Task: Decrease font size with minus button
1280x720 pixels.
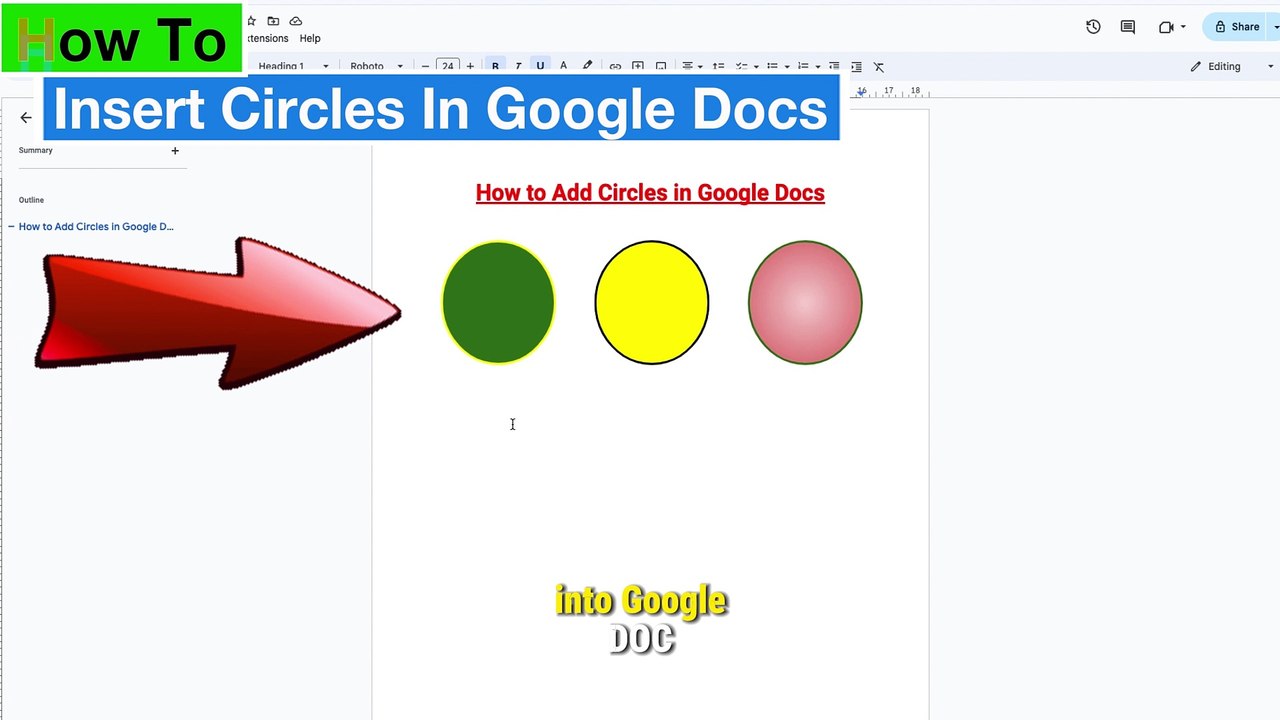Action: [x=425, y=67]
